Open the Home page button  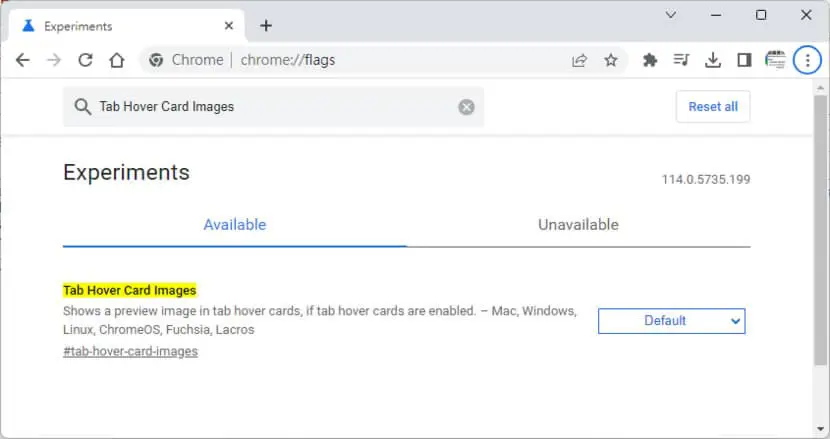pos(116,60)
